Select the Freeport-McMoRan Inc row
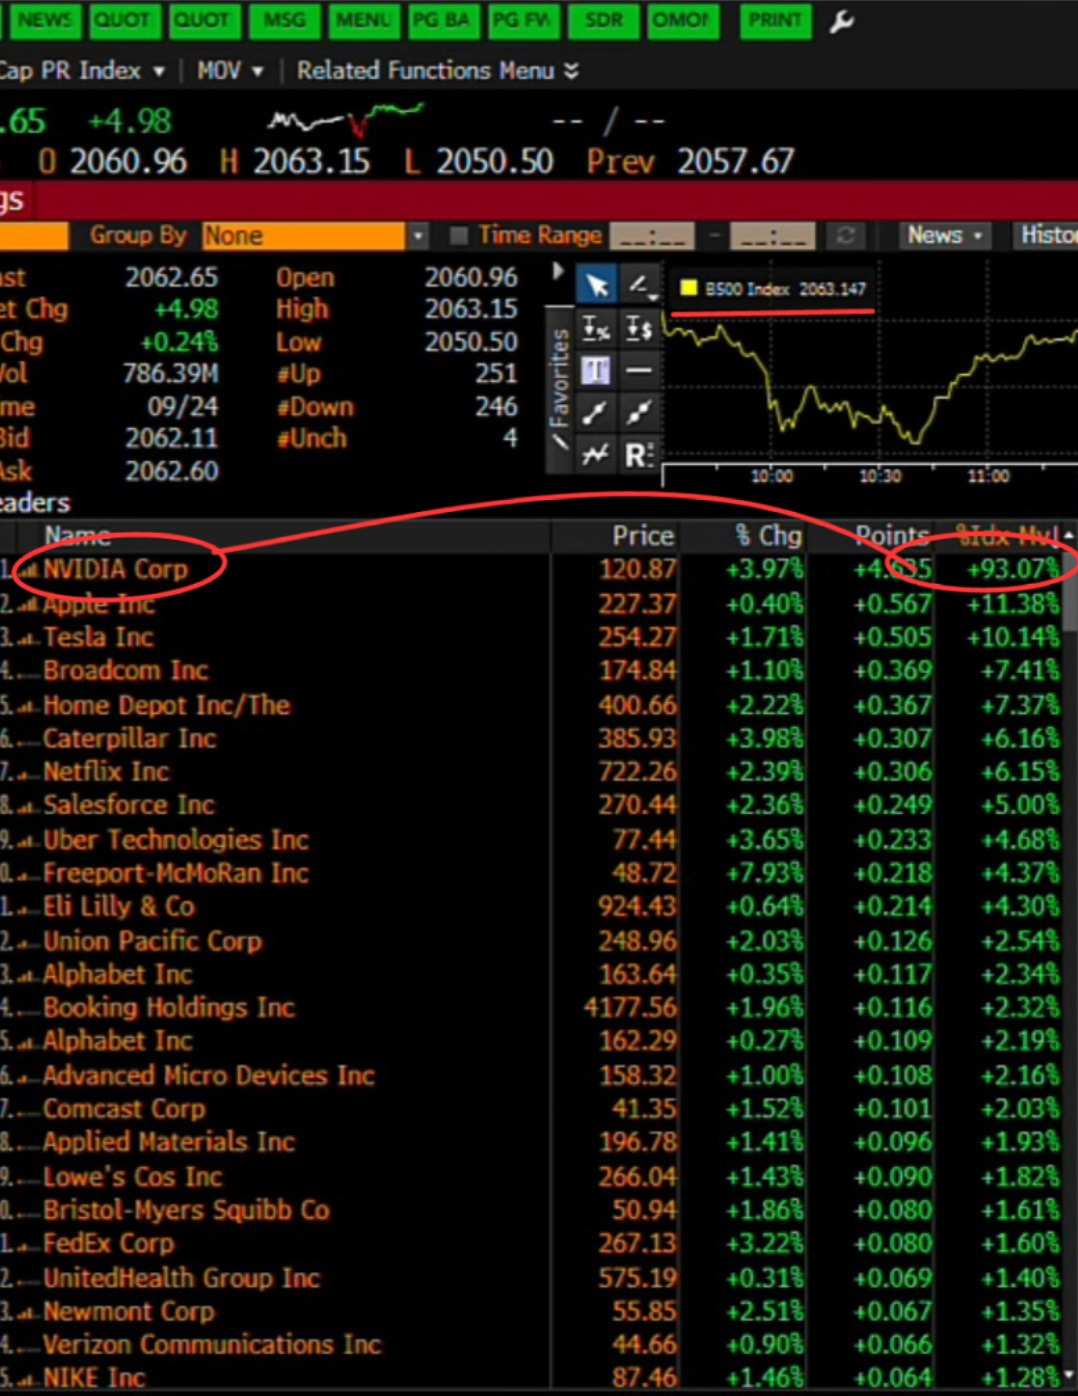The height and width of the screenshot is (1396, 1078). point(530,874)
